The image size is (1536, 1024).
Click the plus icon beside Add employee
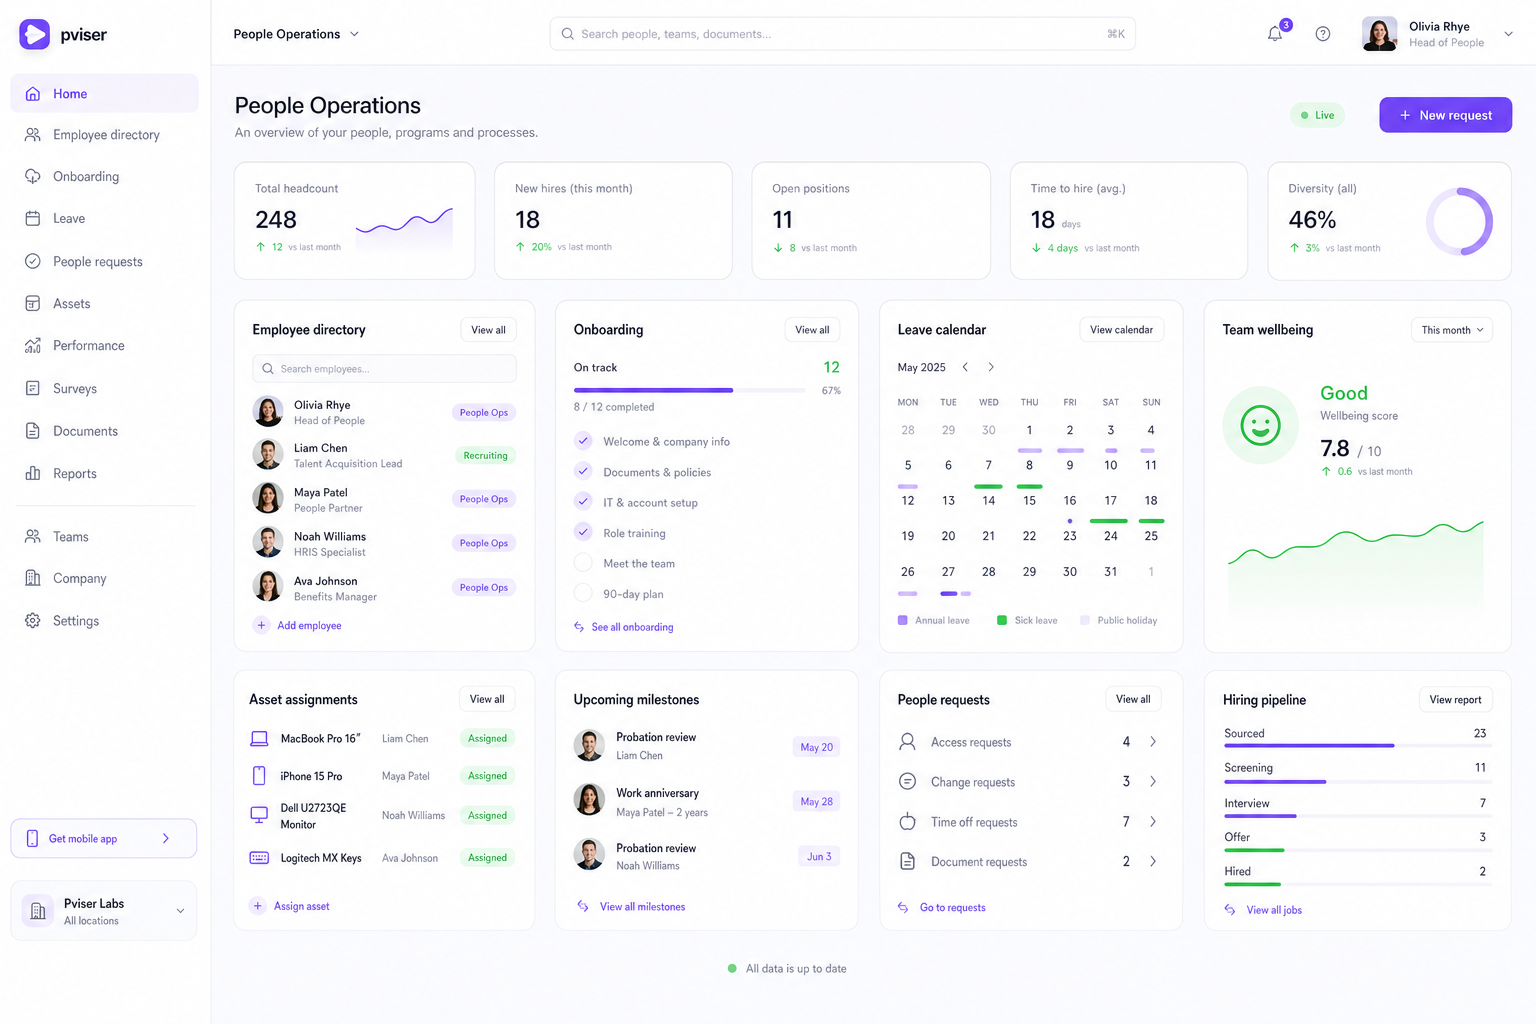(261, 625)
